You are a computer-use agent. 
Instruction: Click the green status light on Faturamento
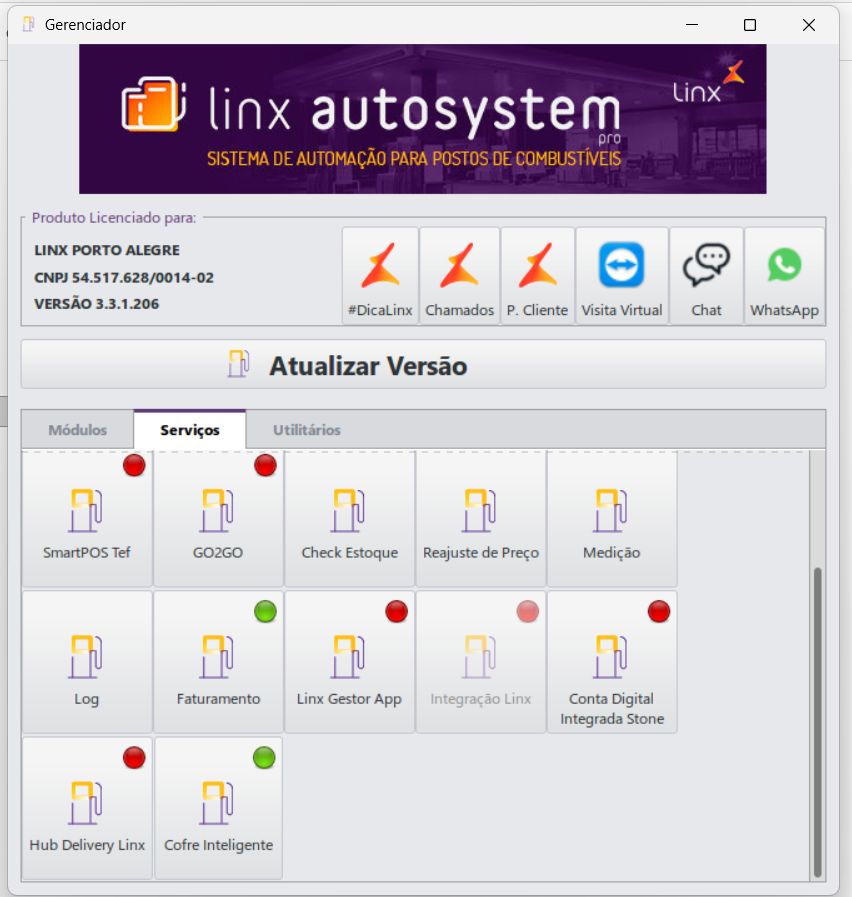point(265,612)
